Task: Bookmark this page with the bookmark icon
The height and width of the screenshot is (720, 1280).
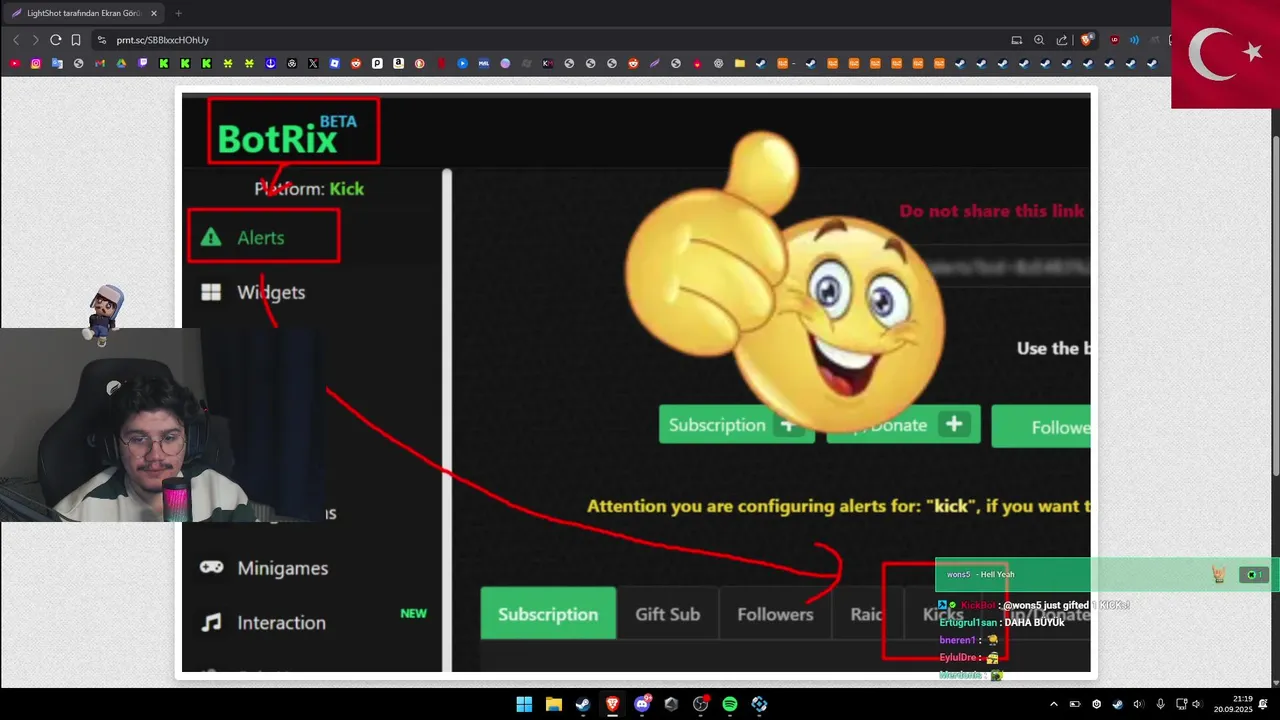Action: tap(76, 40)
